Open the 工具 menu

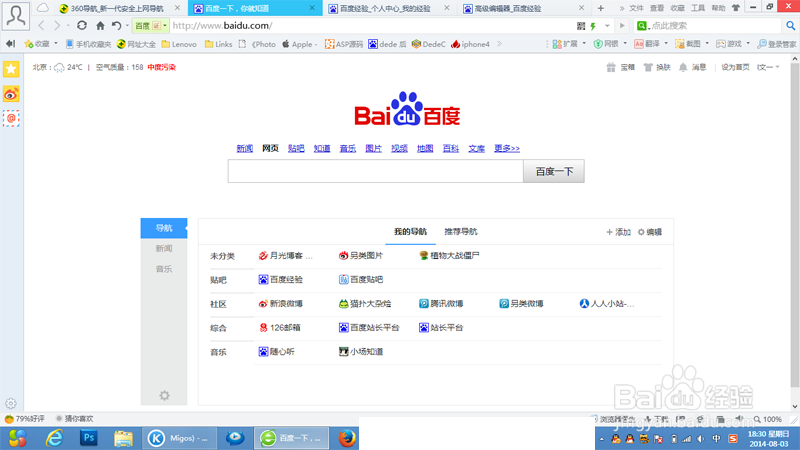click(697, 8)
